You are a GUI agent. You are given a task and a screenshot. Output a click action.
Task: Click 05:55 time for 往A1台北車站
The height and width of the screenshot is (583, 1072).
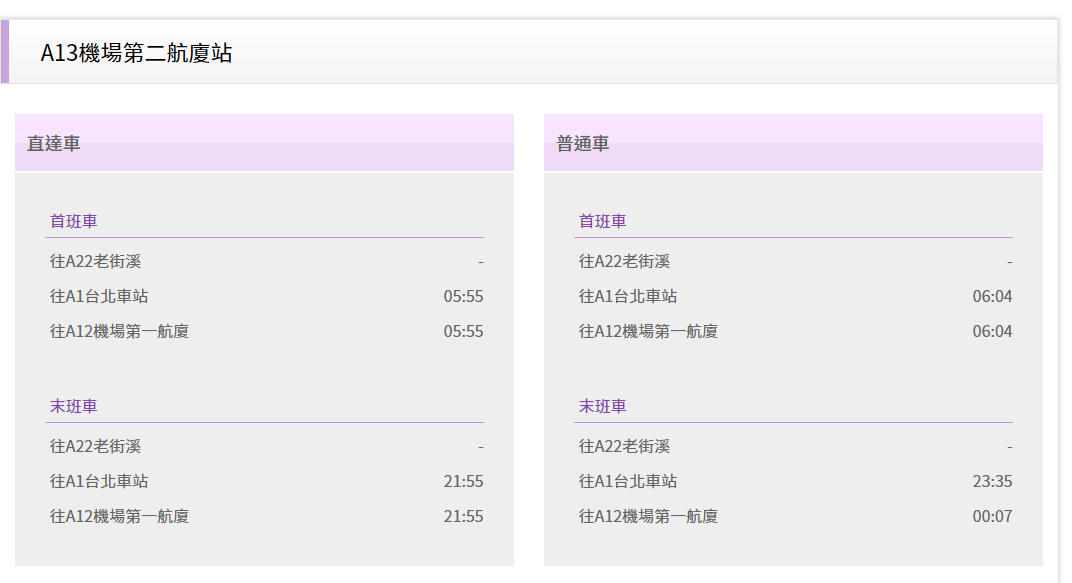[464, 296]
